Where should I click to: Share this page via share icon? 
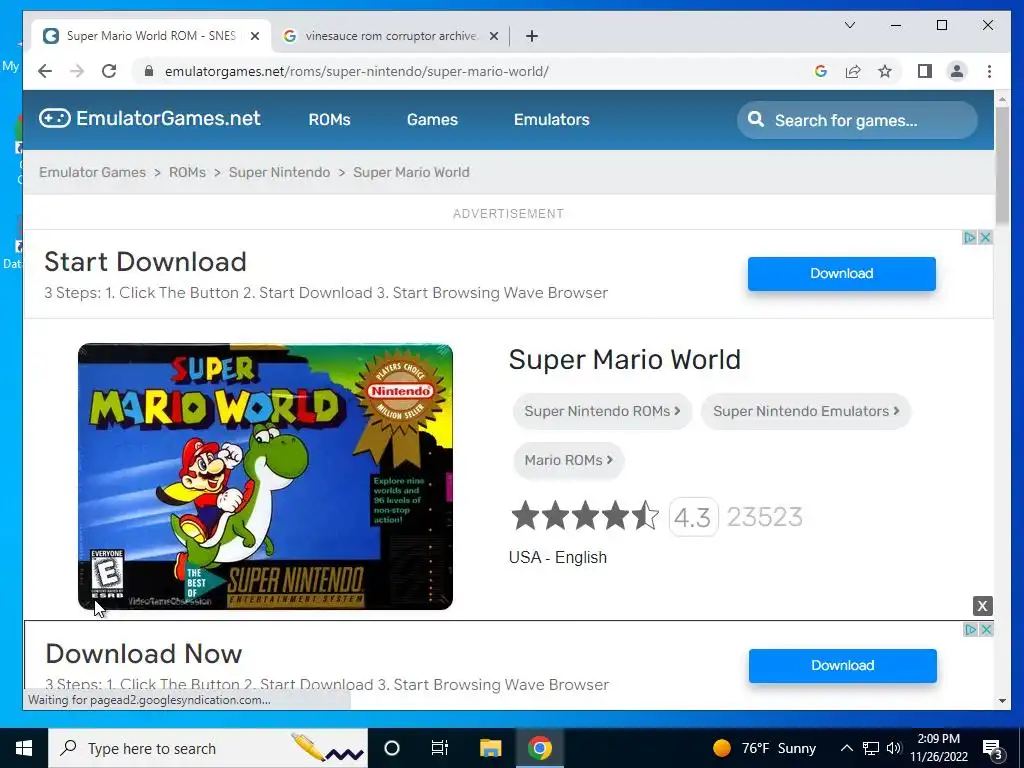(x=853, y=71)
